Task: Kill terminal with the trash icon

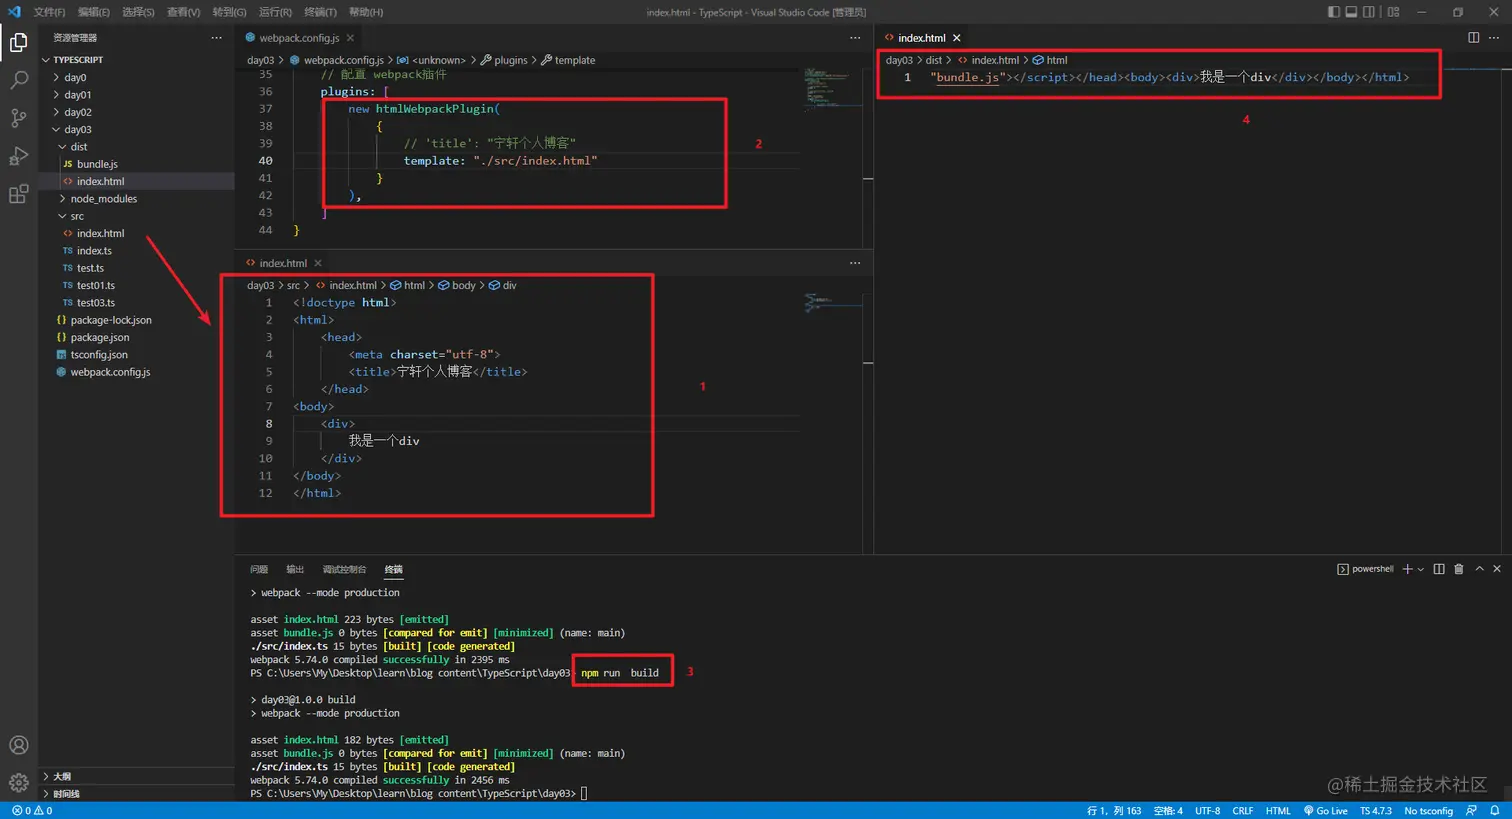Action: pos(1459,569)
